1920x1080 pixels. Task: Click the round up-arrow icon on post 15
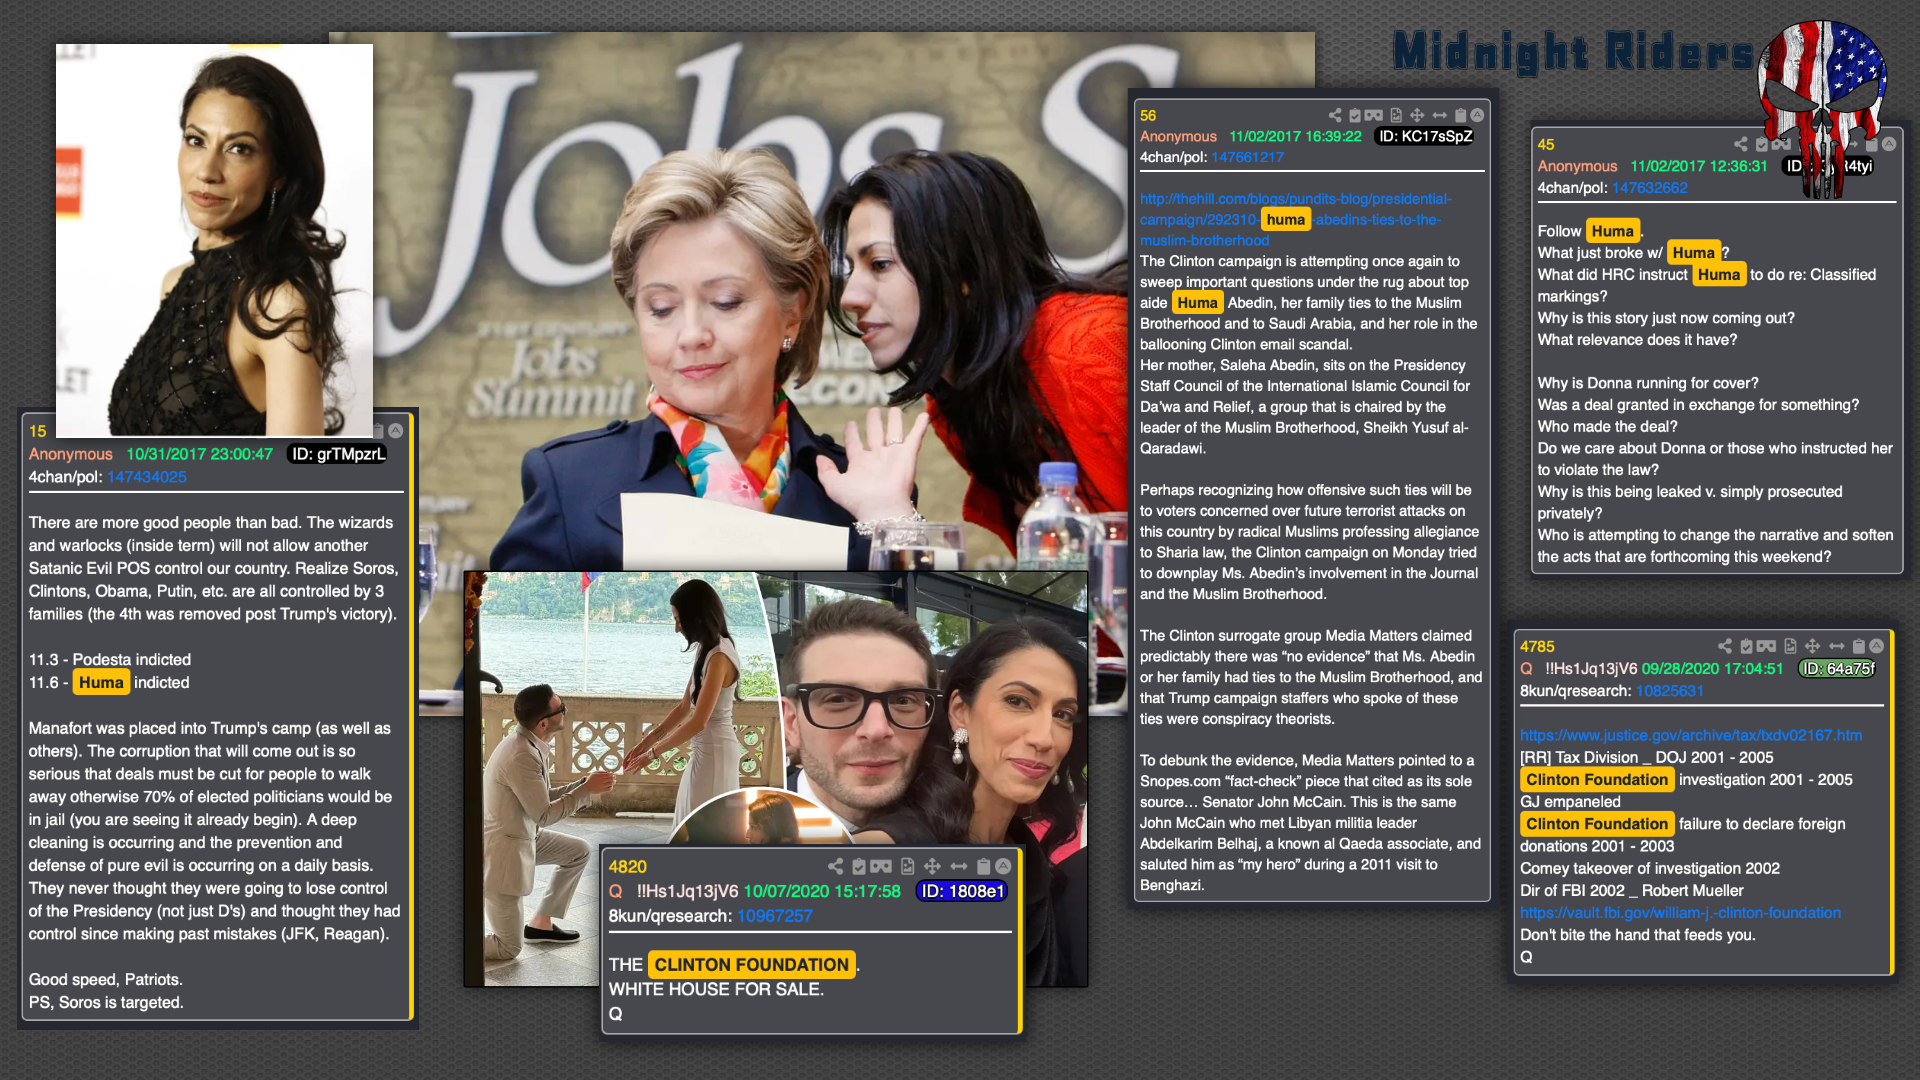tap(396, 431)
